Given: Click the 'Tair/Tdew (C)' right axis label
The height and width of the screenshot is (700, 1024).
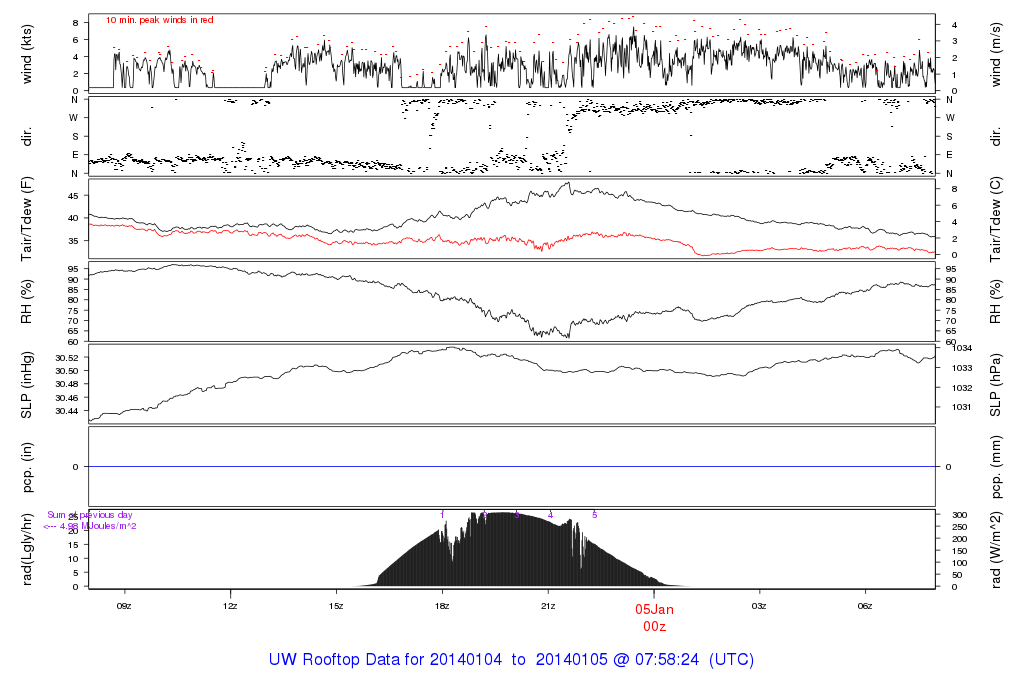Looking at the screenshot, I should [x=996, y=218].
